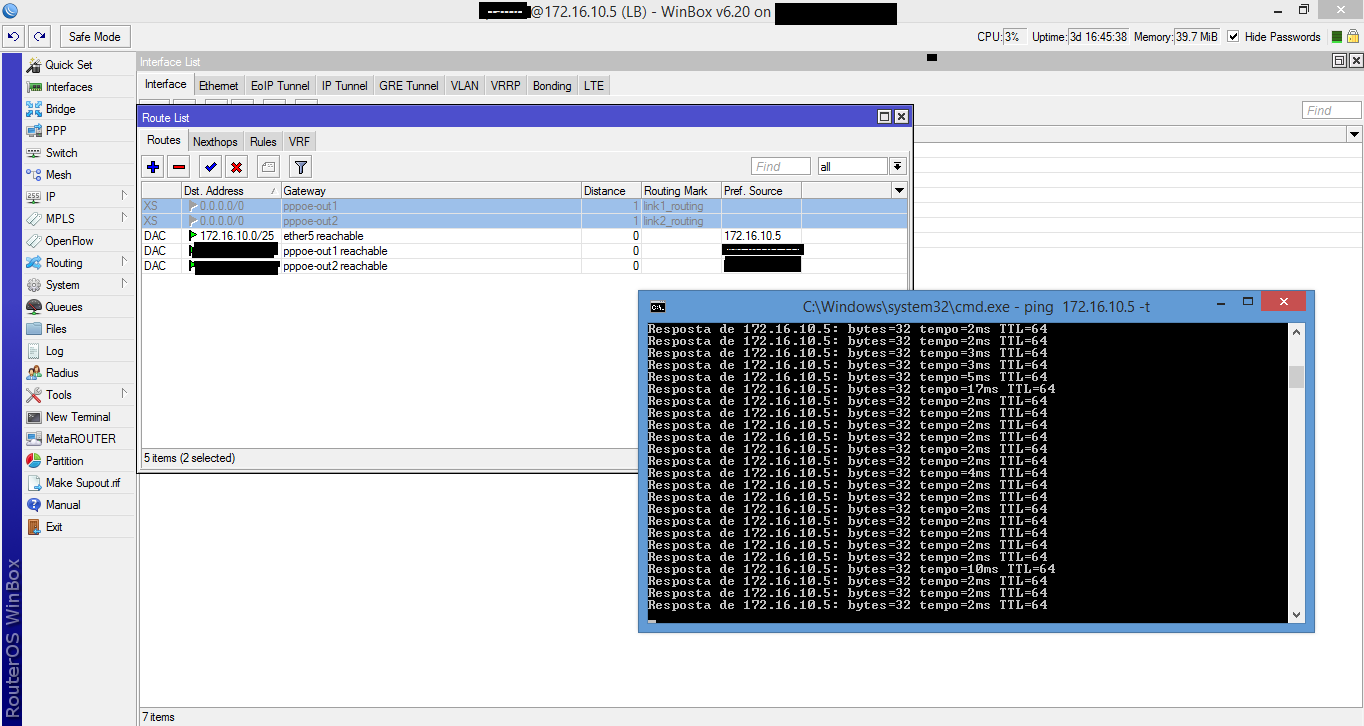Screen dimensions: 1364x726
Task: Sort routes by Dst. Address column header
Action: point(231,190)
